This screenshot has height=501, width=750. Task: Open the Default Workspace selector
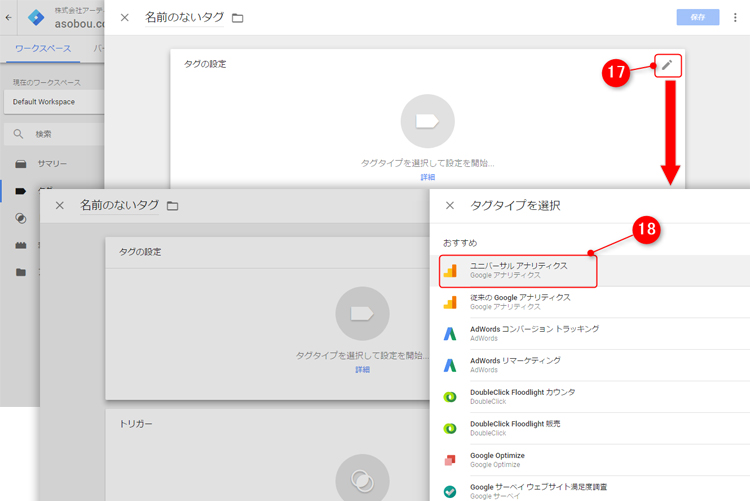(x=54, y=102)
